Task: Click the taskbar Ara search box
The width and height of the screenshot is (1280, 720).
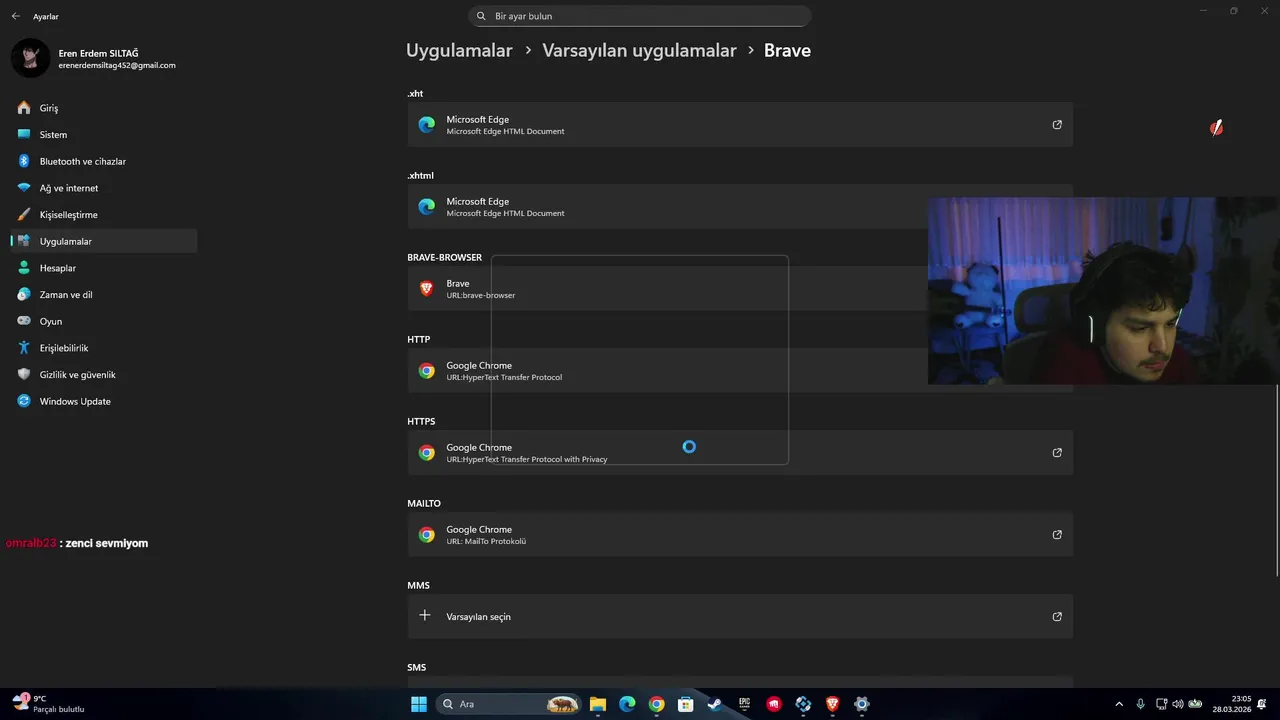Action: 509,704
